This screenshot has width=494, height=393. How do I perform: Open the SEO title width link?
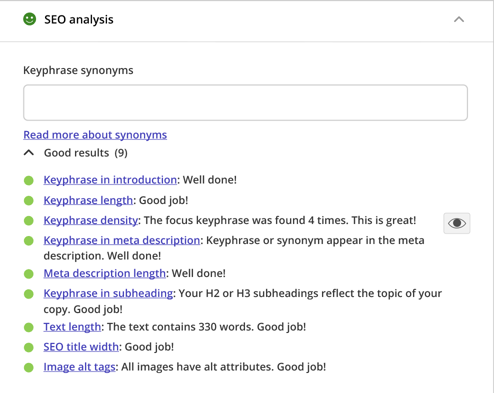pyautogui.click(x=81, y=347)
